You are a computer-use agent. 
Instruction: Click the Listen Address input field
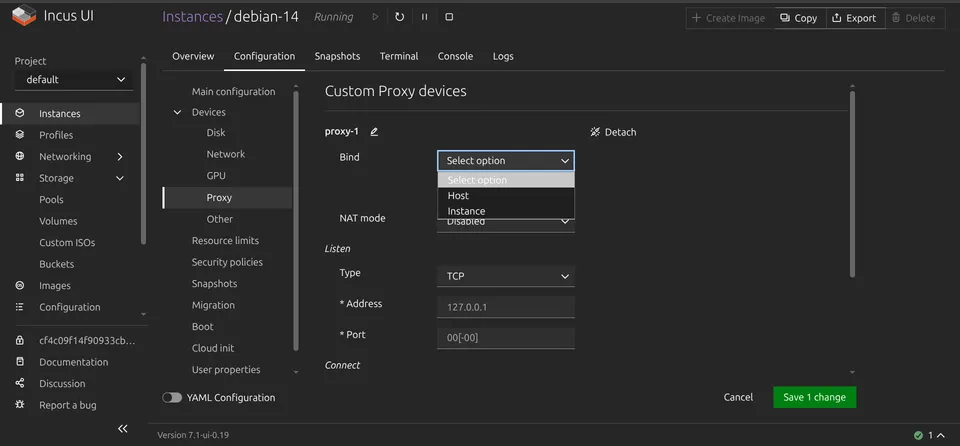pos(506,307)
